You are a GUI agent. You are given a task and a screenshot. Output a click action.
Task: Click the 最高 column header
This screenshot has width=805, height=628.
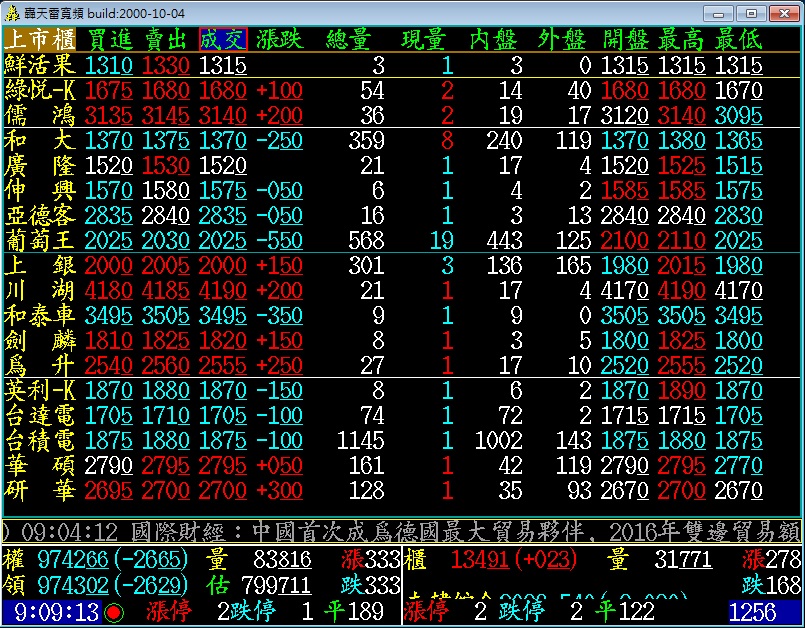(x=683, y=40)
